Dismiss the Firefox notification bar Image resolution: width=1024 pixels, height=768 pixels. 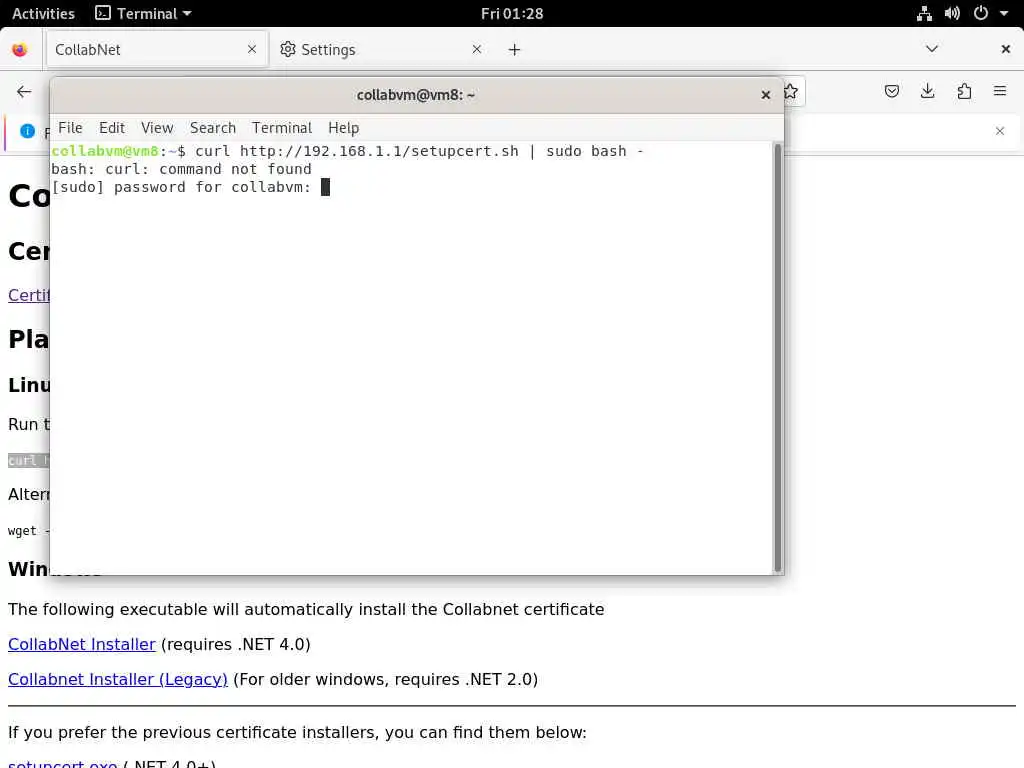pos(1000,131)
